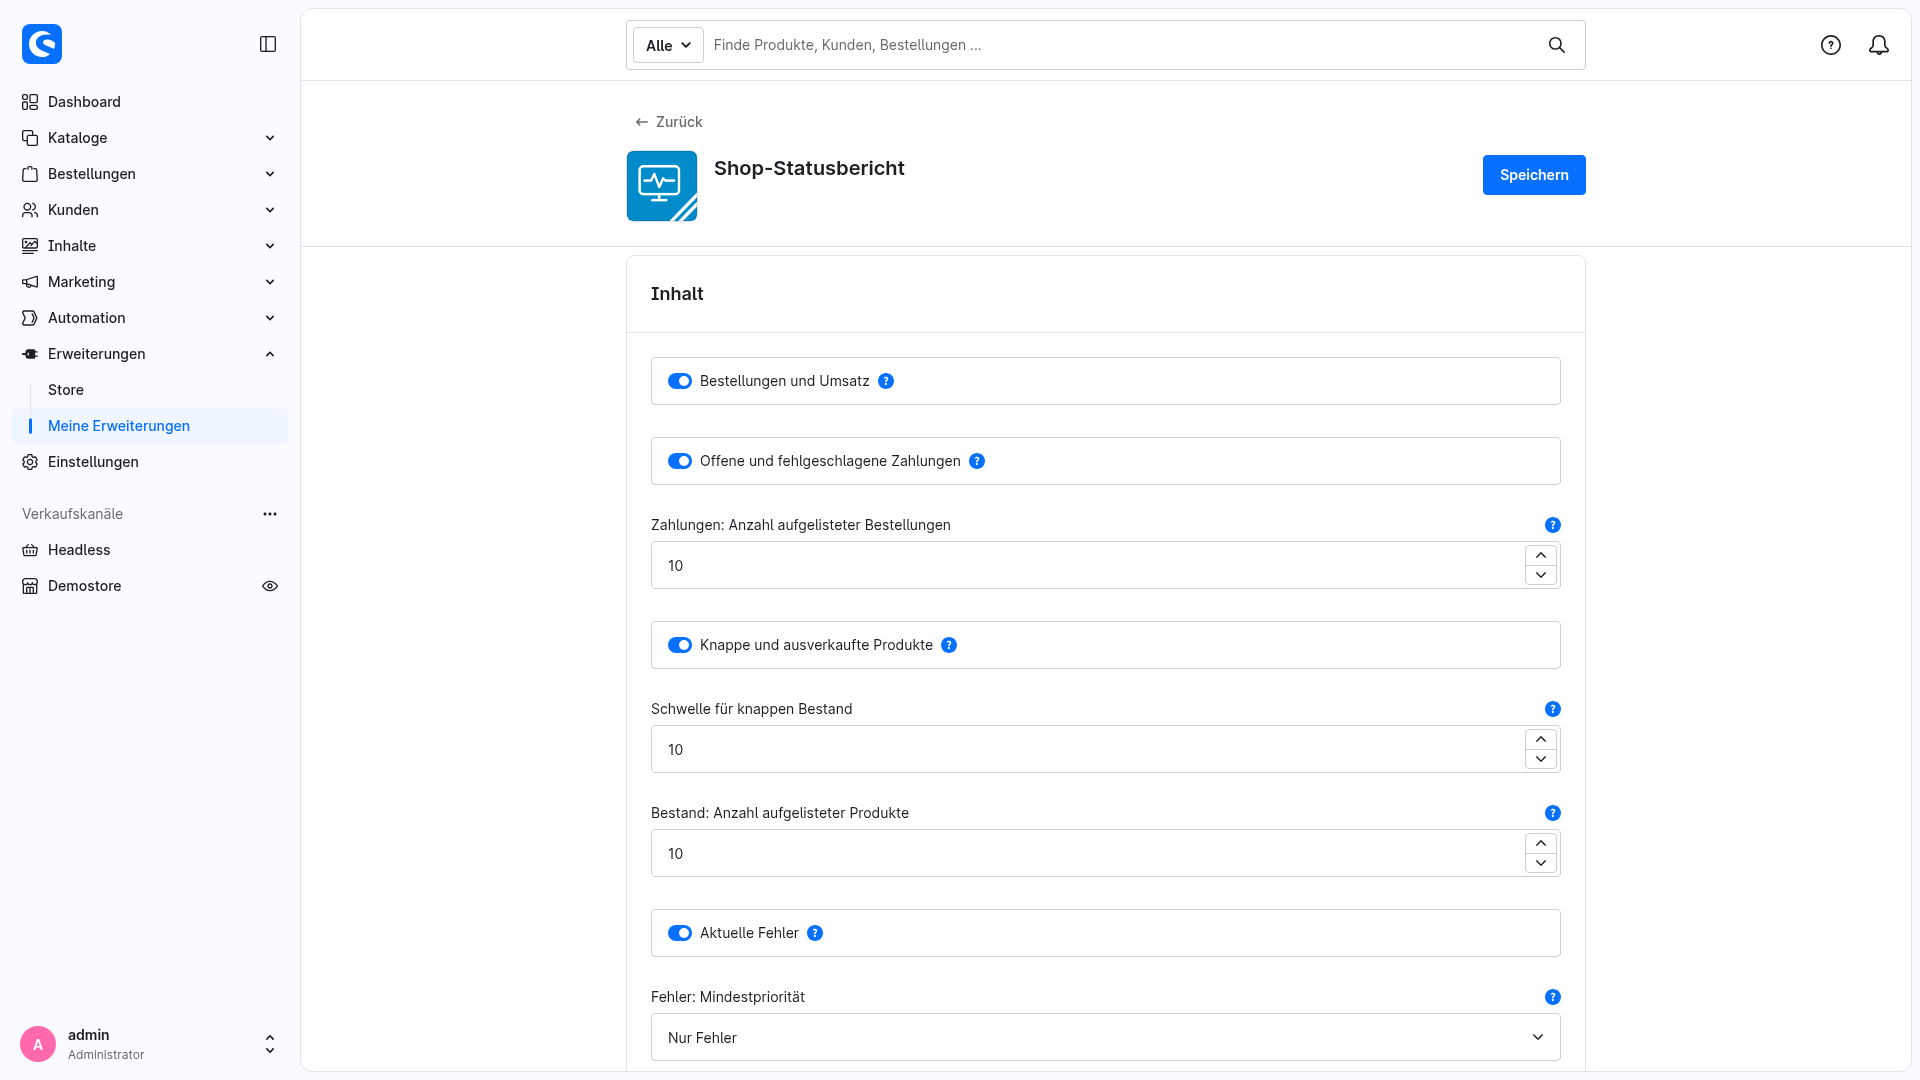Click the Speichern button
The image size is (1920, 1080).
tap(1534, 175)
